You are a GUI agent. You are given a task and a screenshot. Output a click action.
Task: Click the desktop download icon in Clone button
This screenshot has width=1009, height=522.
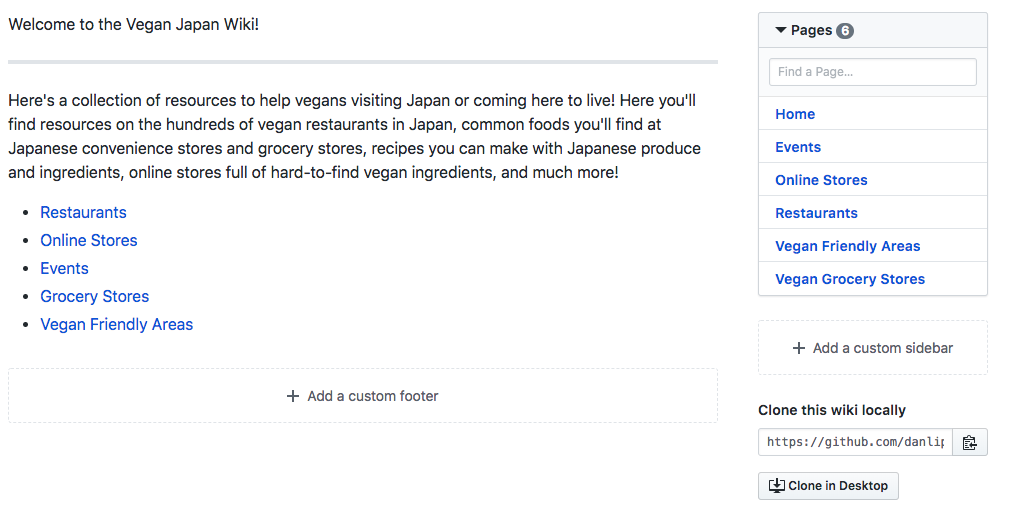pyautogui.click(x=776, y=486)
